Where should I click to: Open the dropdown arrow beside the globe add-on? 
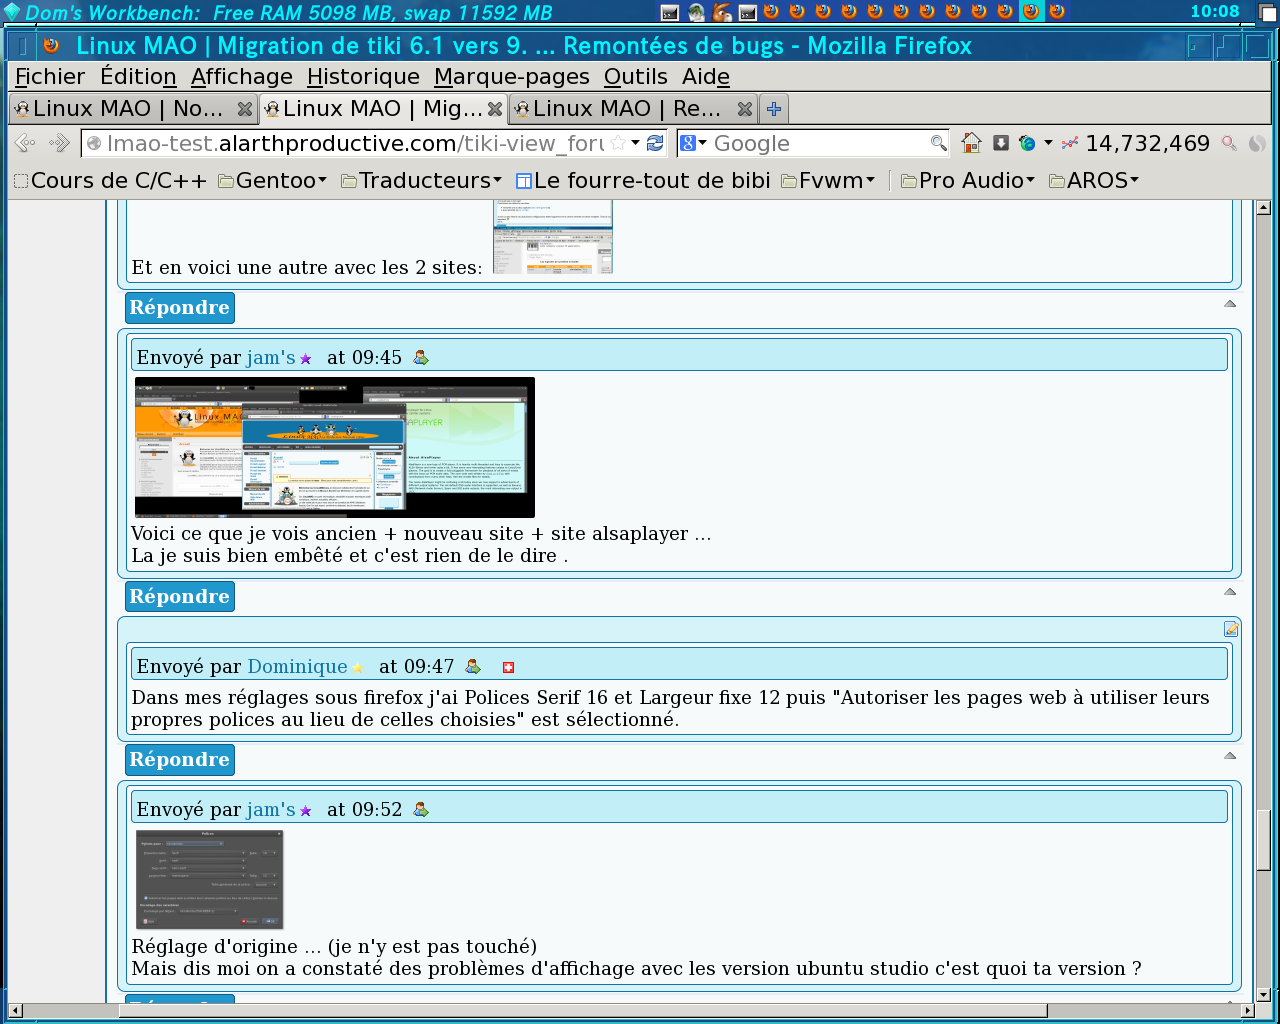pyautogui.click(x=1048, y=143)
